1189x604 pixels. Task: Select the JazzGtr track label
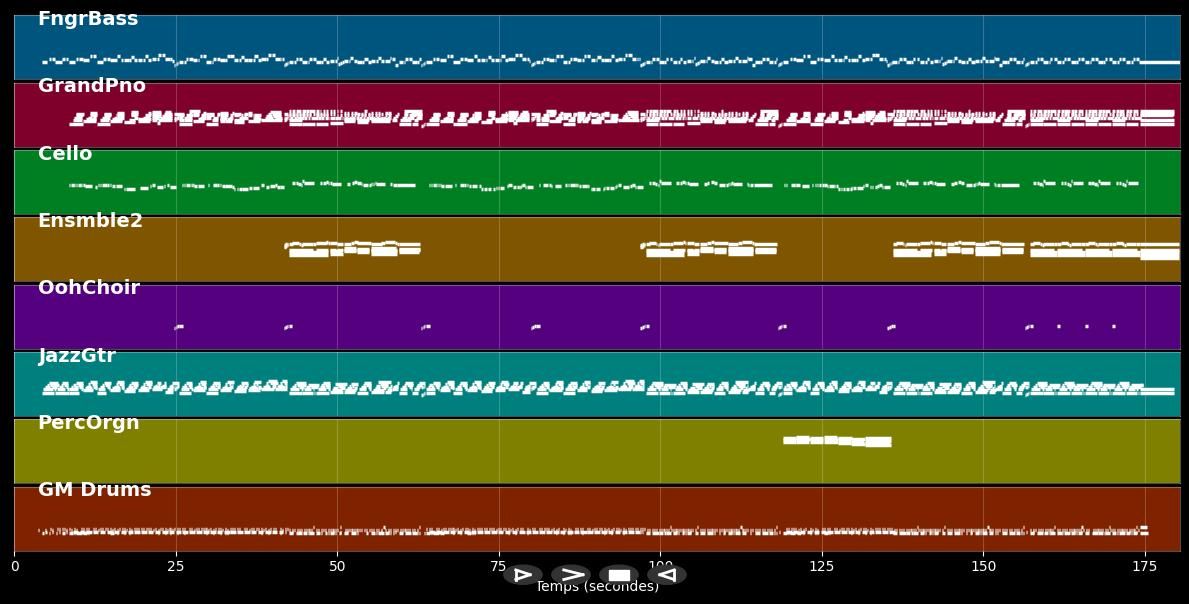(x=77, y=356)
